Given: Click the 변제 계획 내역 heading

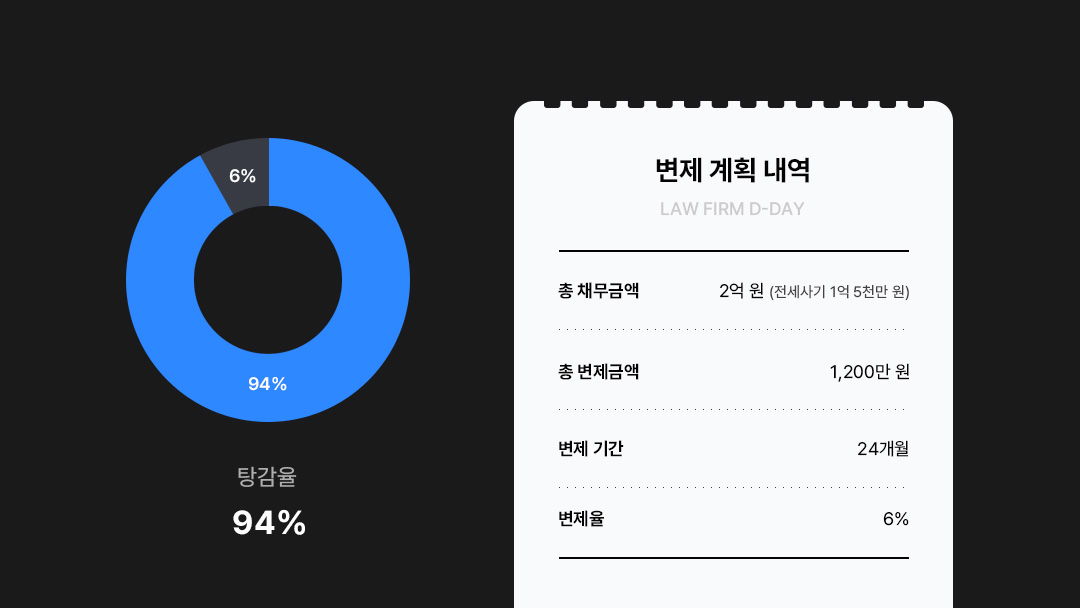Looking at the screenshot, I should tap(733, 170).
